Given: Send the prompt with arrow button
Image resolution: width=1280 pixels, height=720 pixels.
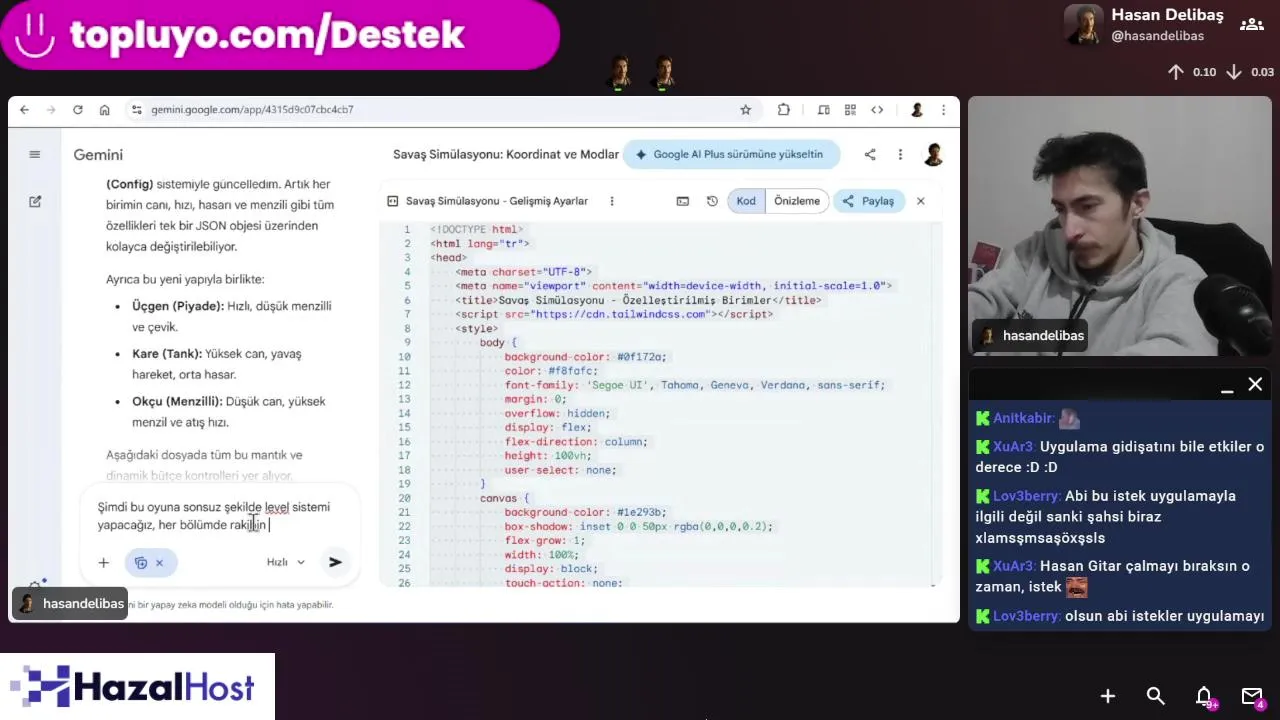Looking at the screenshot, I should 335,562.
